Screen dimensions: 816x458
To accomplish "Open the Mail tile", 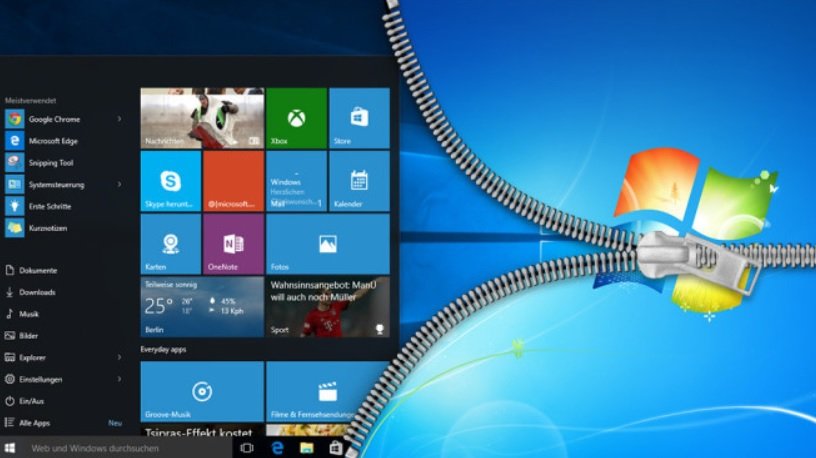I will [296, 181].
